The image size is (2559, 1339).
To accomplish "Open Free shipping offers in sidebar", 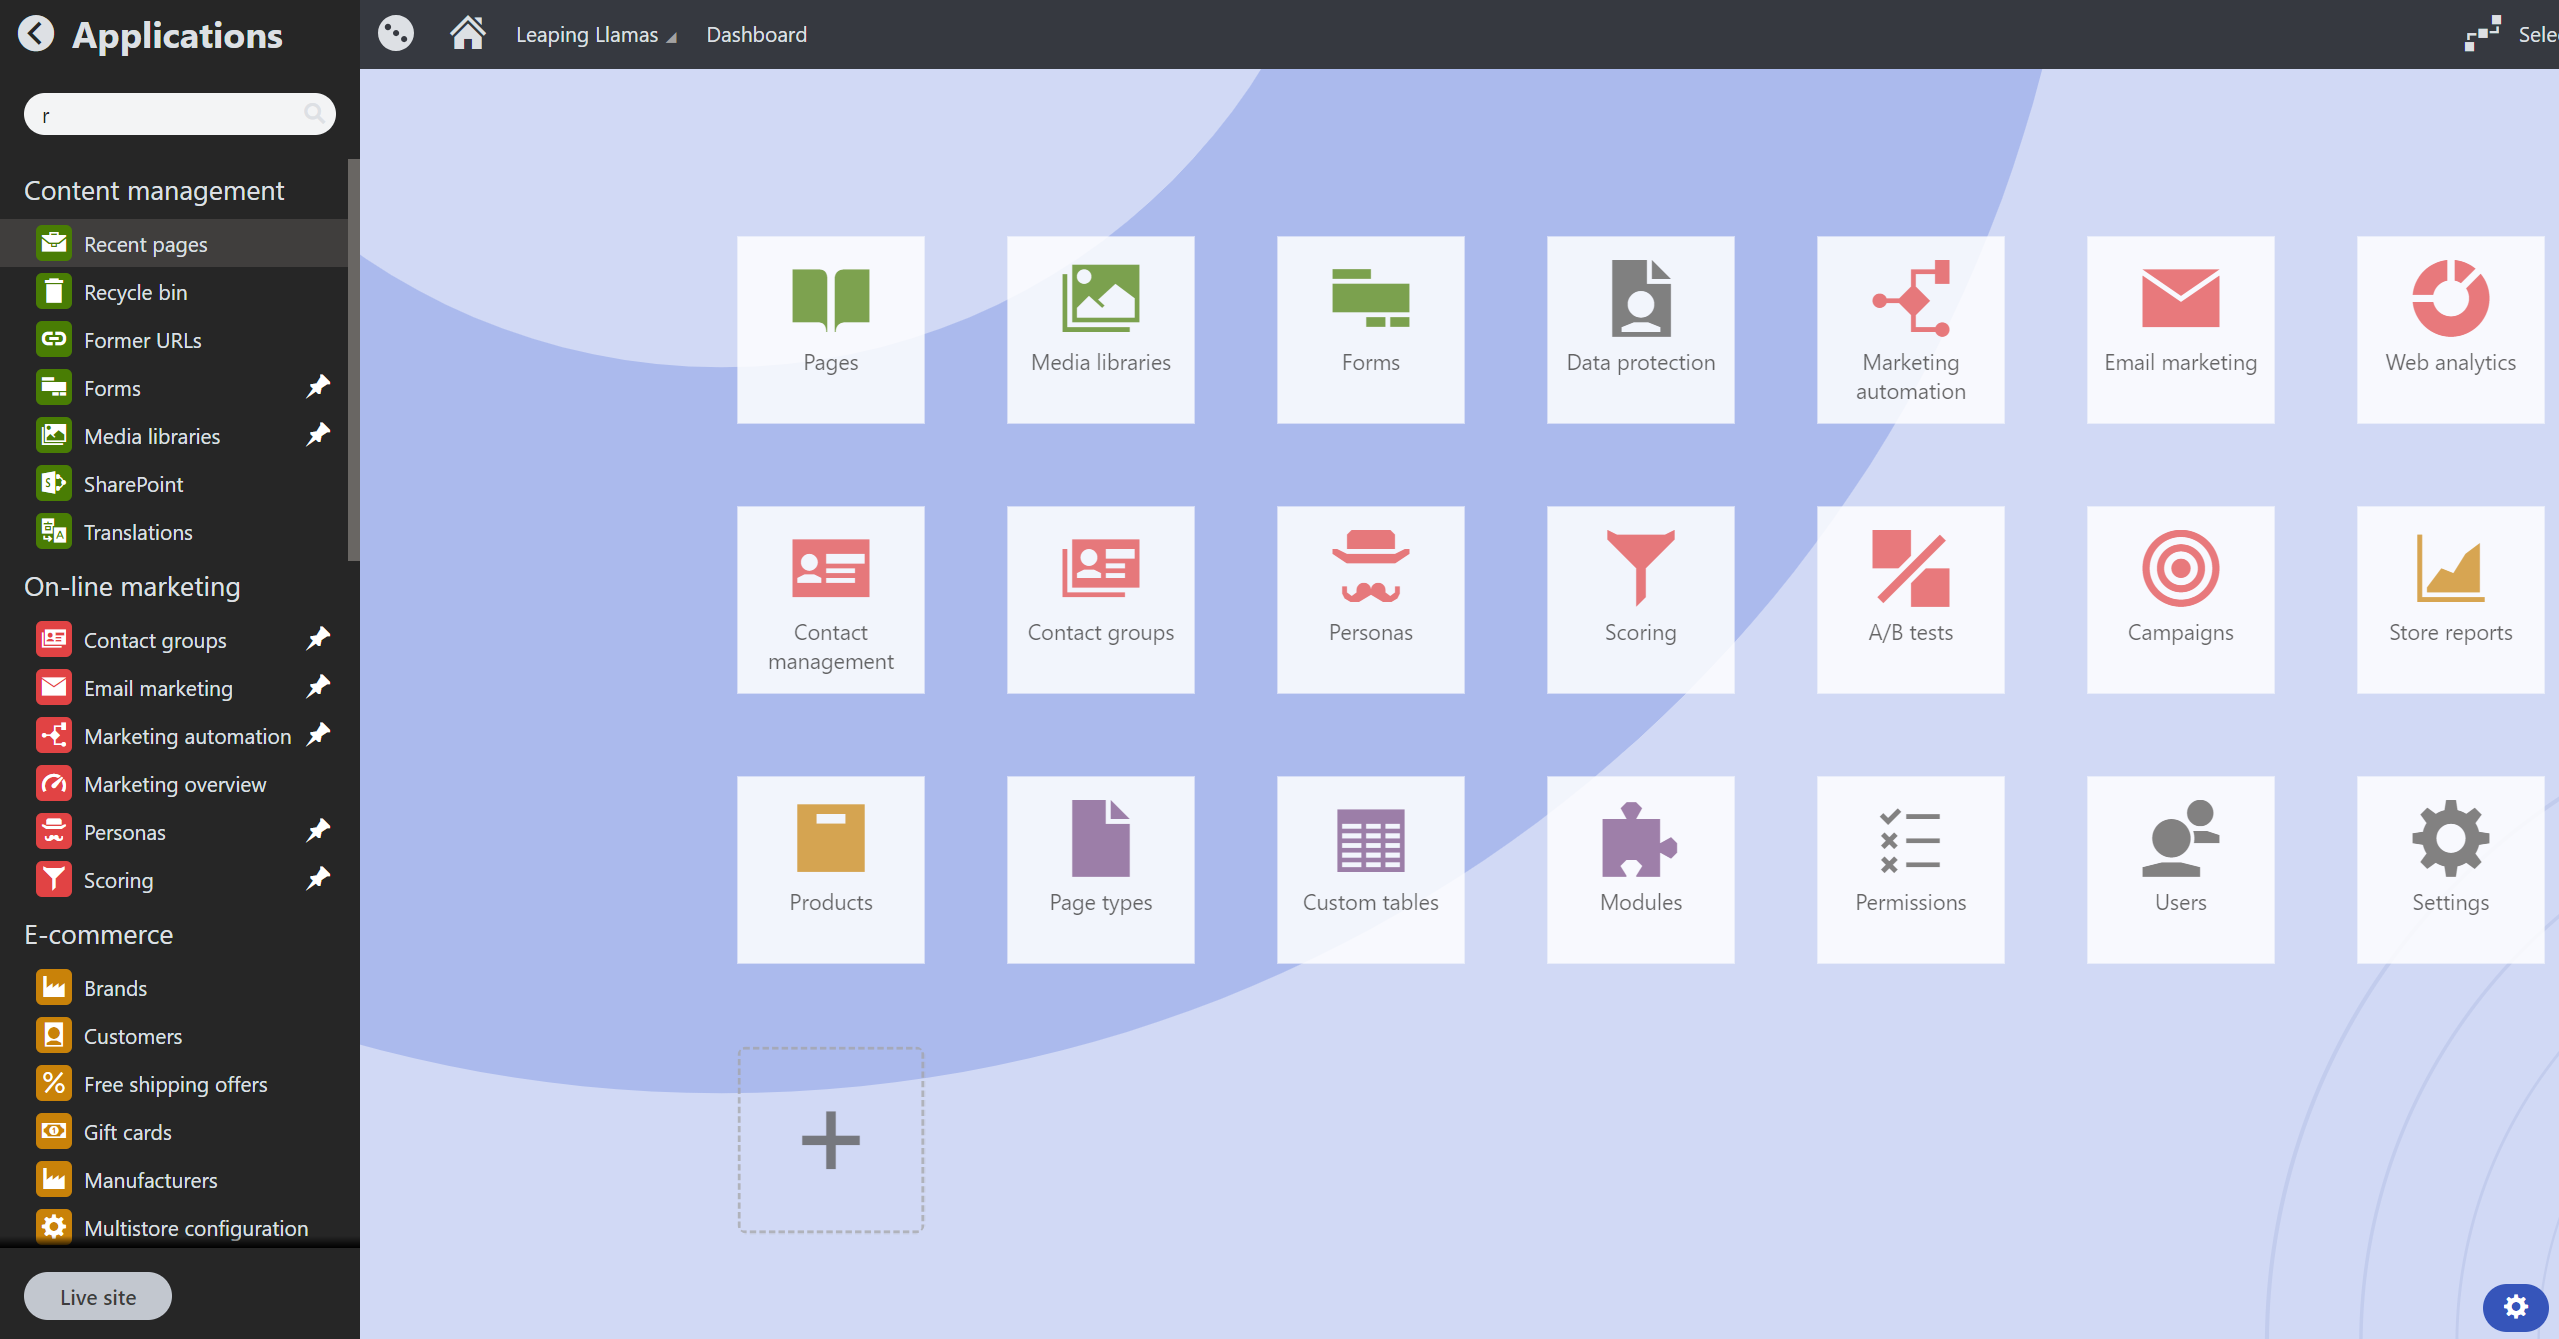I will 173,1083.
